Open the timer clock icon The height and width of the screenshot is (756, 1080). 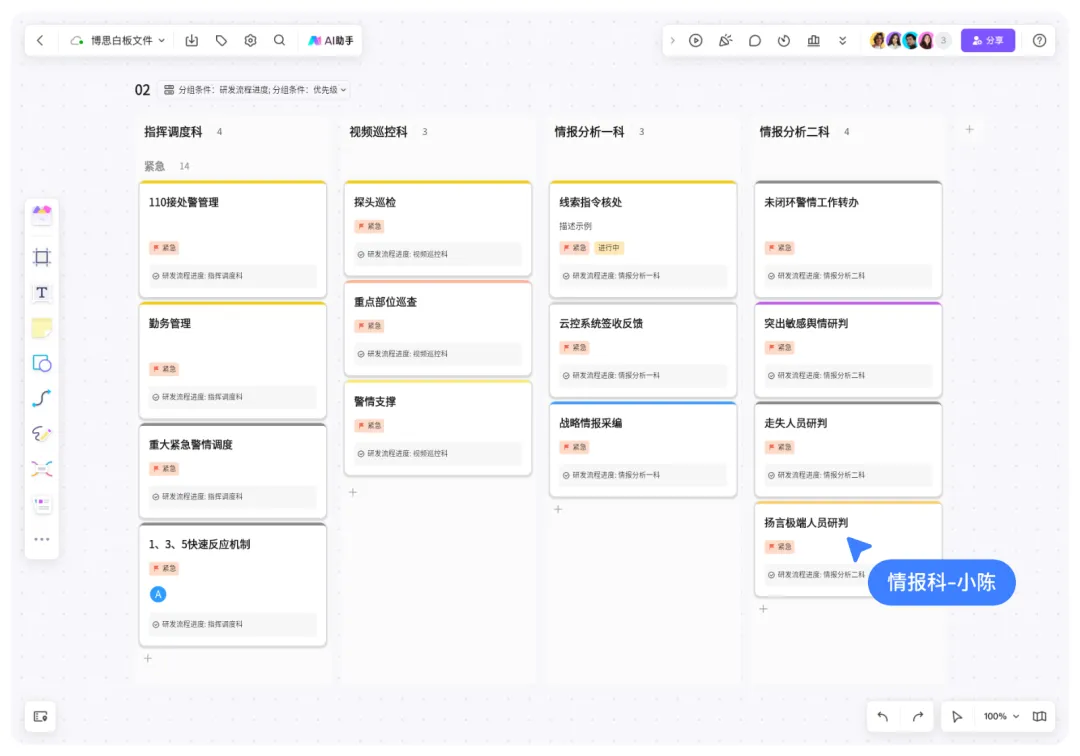click(x=784, y=41)
